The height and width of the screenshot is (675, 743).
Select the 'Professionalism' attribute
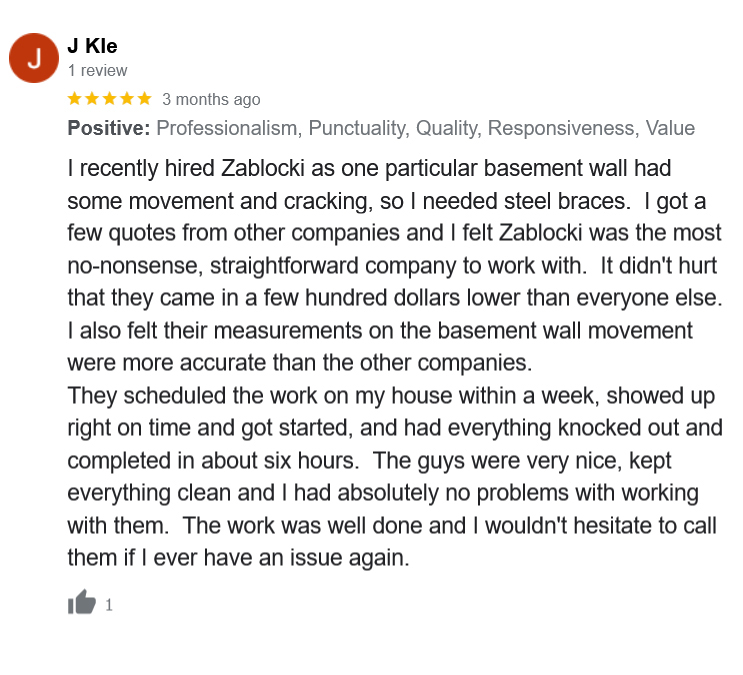229,128
